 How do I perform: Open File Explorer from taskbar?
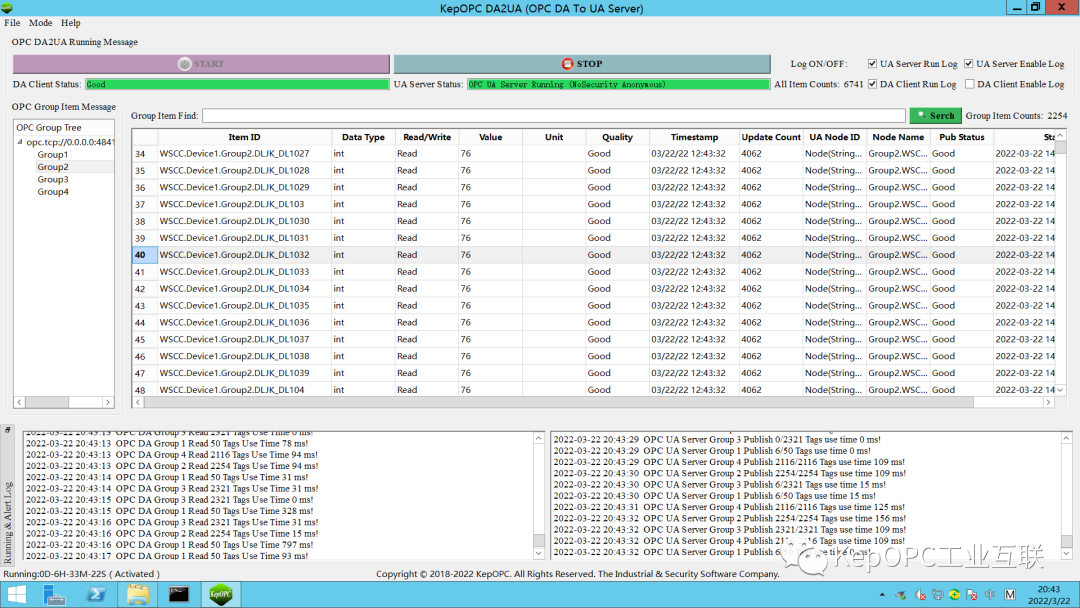(x=137, y=594)
